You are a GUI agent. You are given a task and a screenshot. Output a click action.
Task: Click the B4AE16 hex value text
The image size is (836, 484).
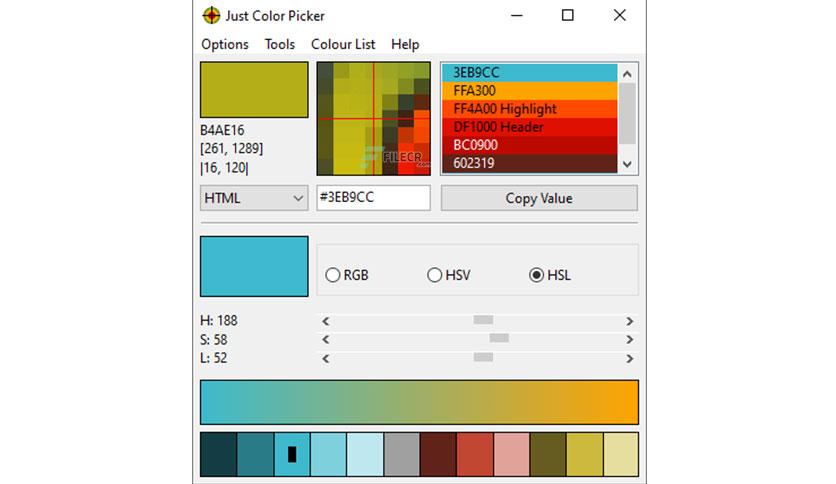pos(222,131)
